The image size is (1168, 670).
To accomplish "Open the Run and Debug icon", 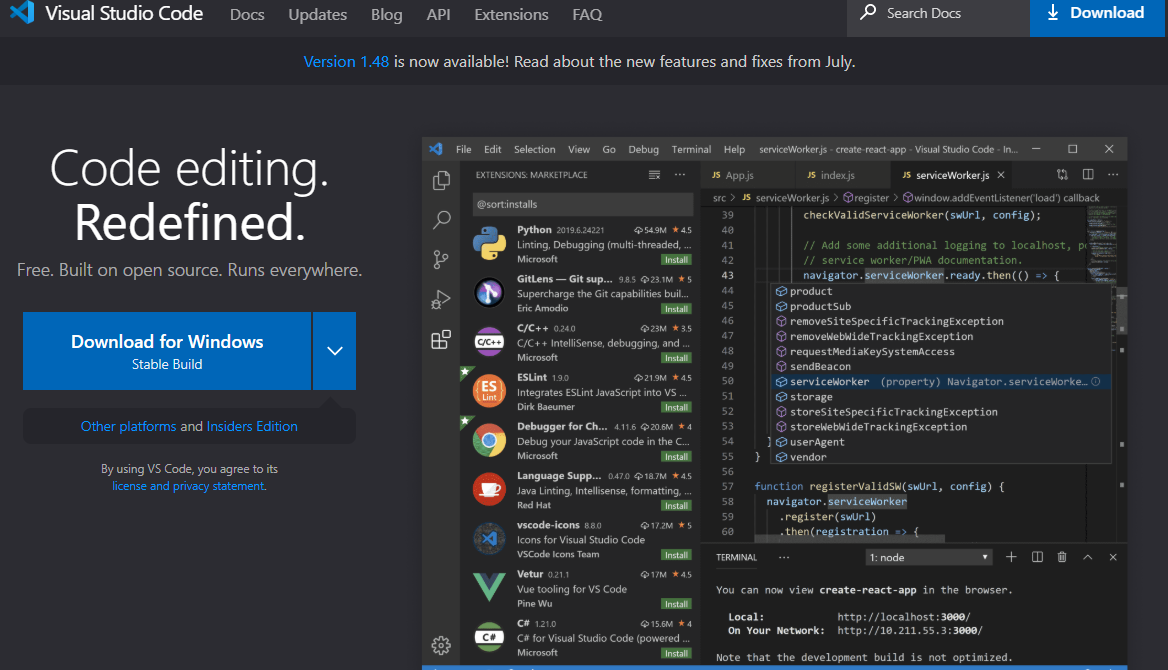I will [x=441, y=300].
